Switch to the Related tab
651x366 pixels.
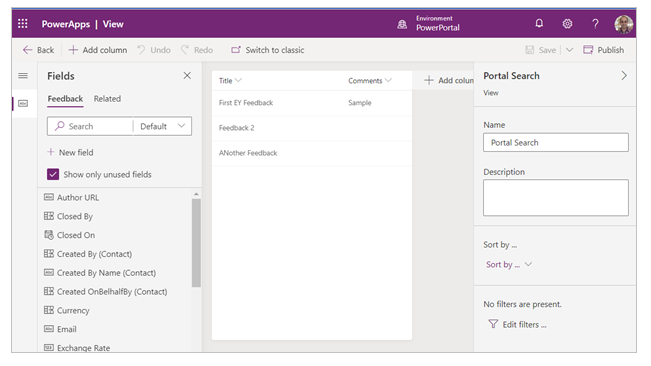pyautogui.click(x=107, y=99)
